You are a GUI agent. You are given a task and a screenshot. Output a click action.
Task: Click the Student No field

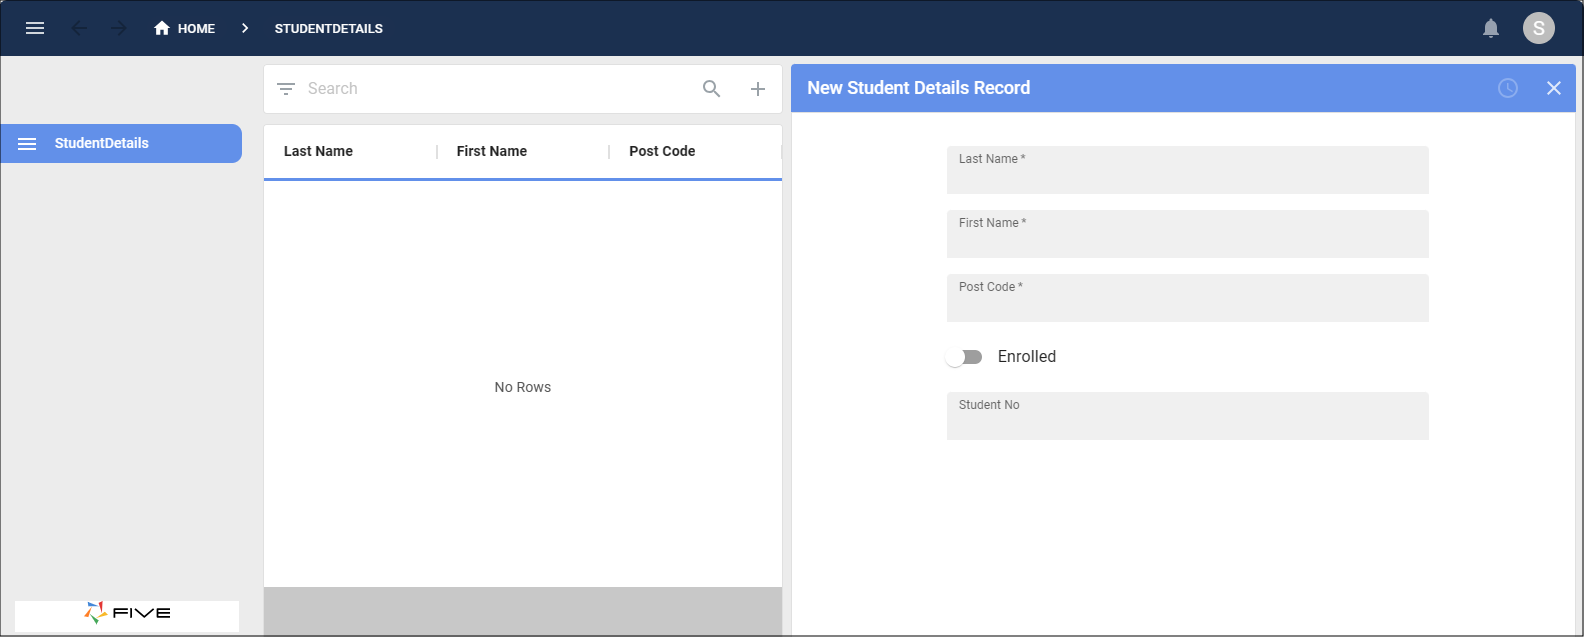[1187, 416]
